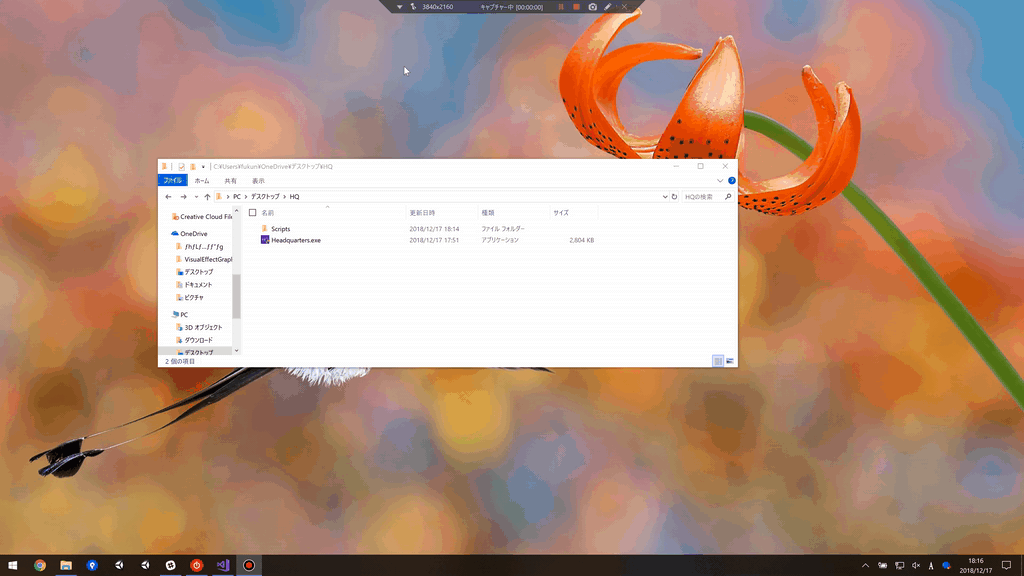
Task: Open Windows Start menu
Action: 12,566
